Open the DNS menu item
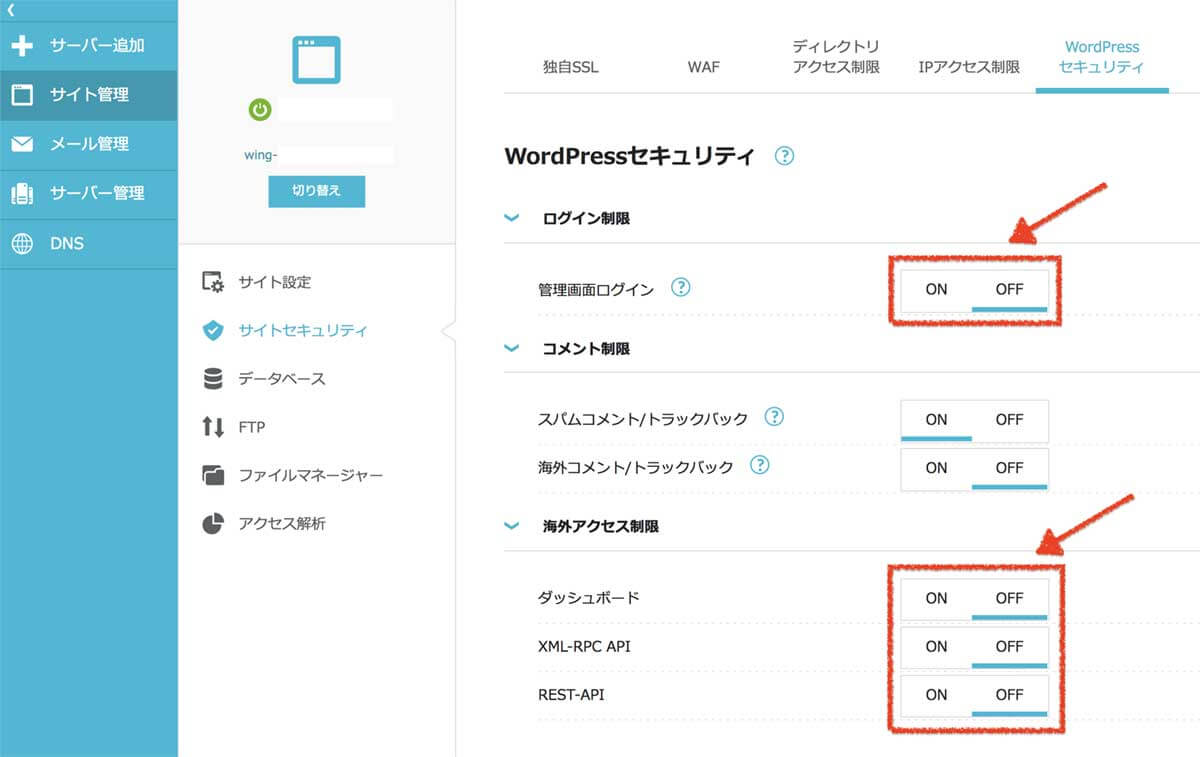 pyautogui.click(x=89, y=243)
